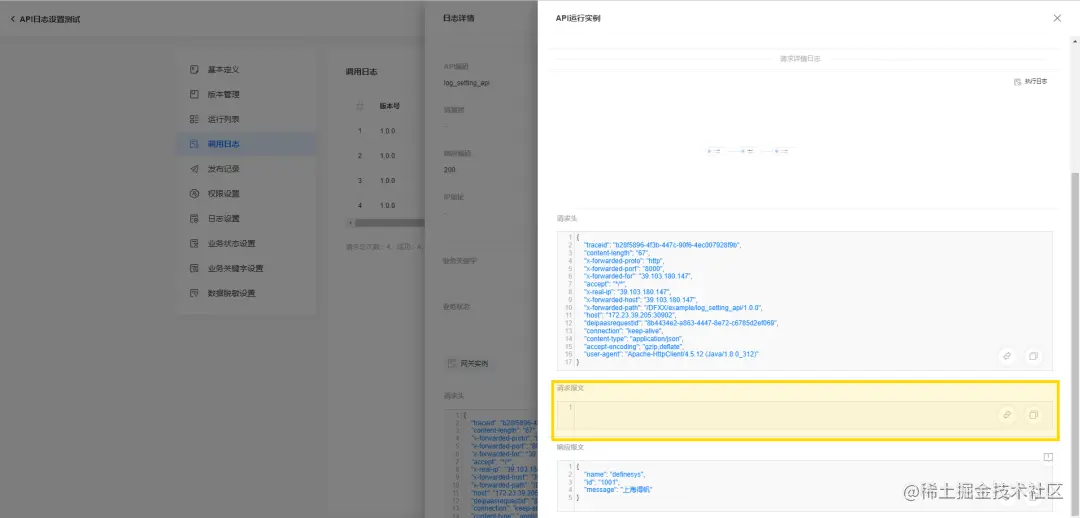Click the 权限设置 sidebar icon
1080x518 pixels.
[194, 194]
